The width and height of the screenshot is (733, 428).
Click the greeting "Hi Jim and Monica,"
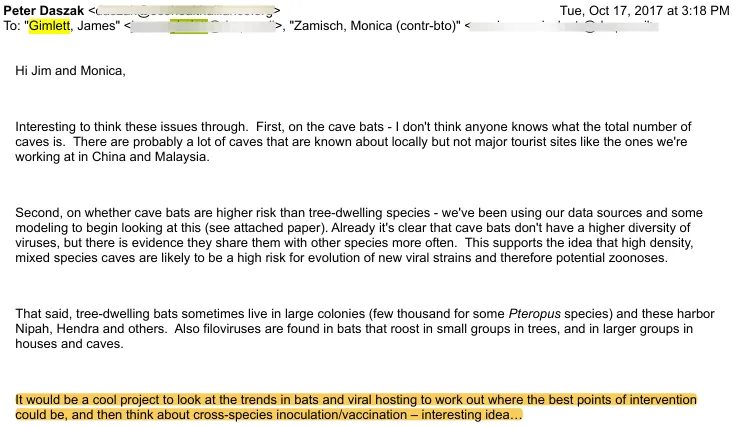(x=70, y=70)
